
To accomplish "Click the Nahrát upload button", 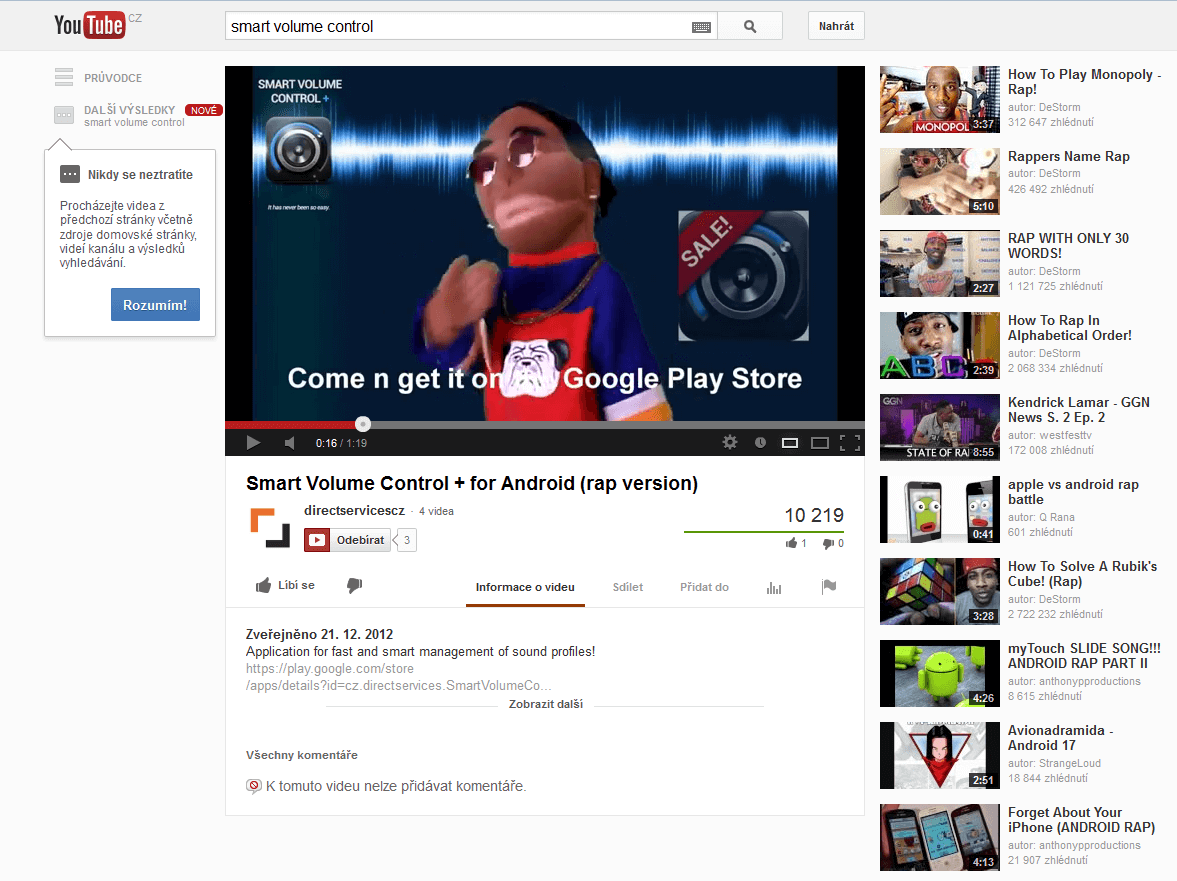I will [x=836, y=26].
